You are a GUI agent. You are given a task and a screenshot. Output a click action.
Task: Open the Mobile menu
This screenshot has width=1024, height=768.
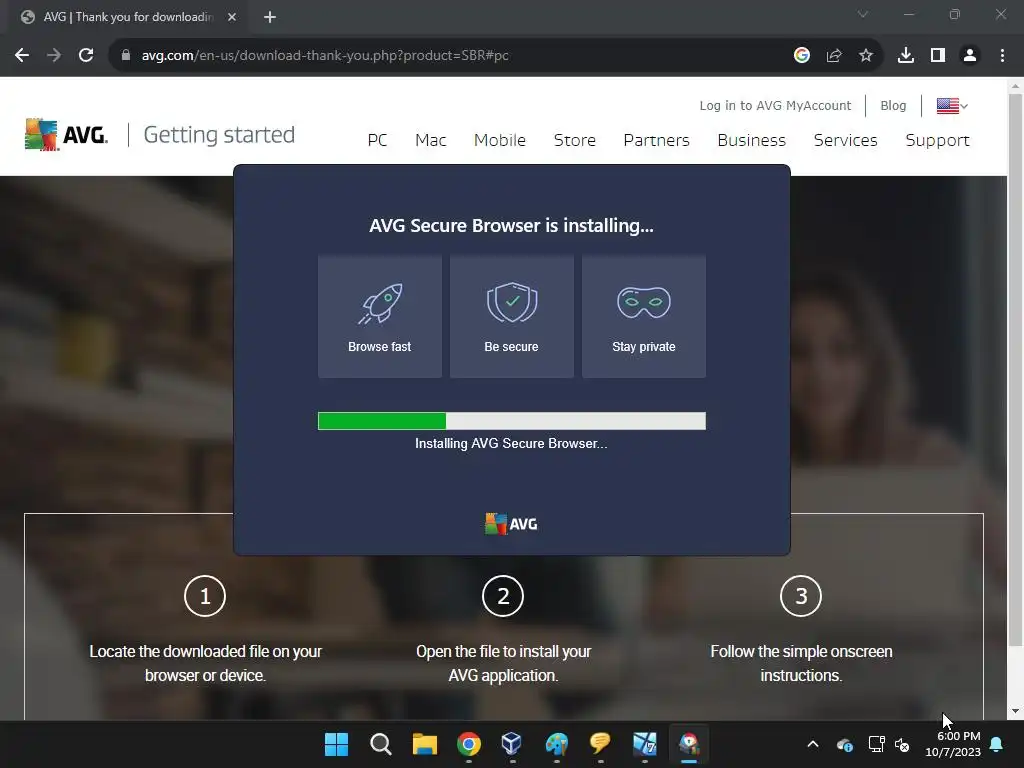500,140
